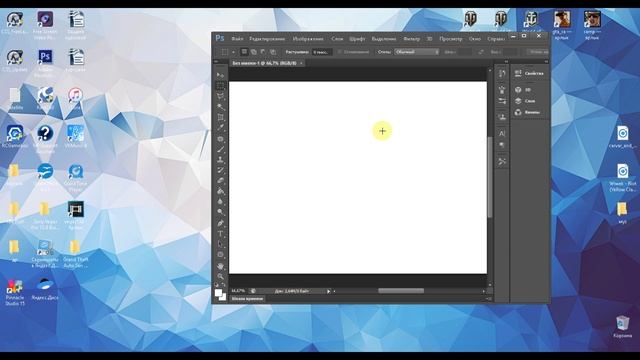This screenshot has width=640, height=360.
Task: Select the Path Selection tool
Action: click(220, 244)
